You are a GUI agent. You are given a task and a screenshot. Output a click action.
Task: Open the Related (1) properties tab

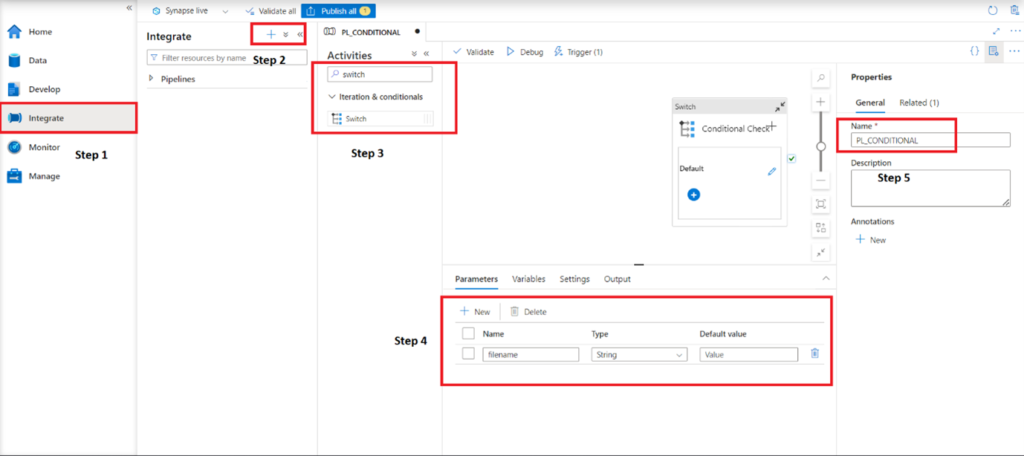(918, 102)
